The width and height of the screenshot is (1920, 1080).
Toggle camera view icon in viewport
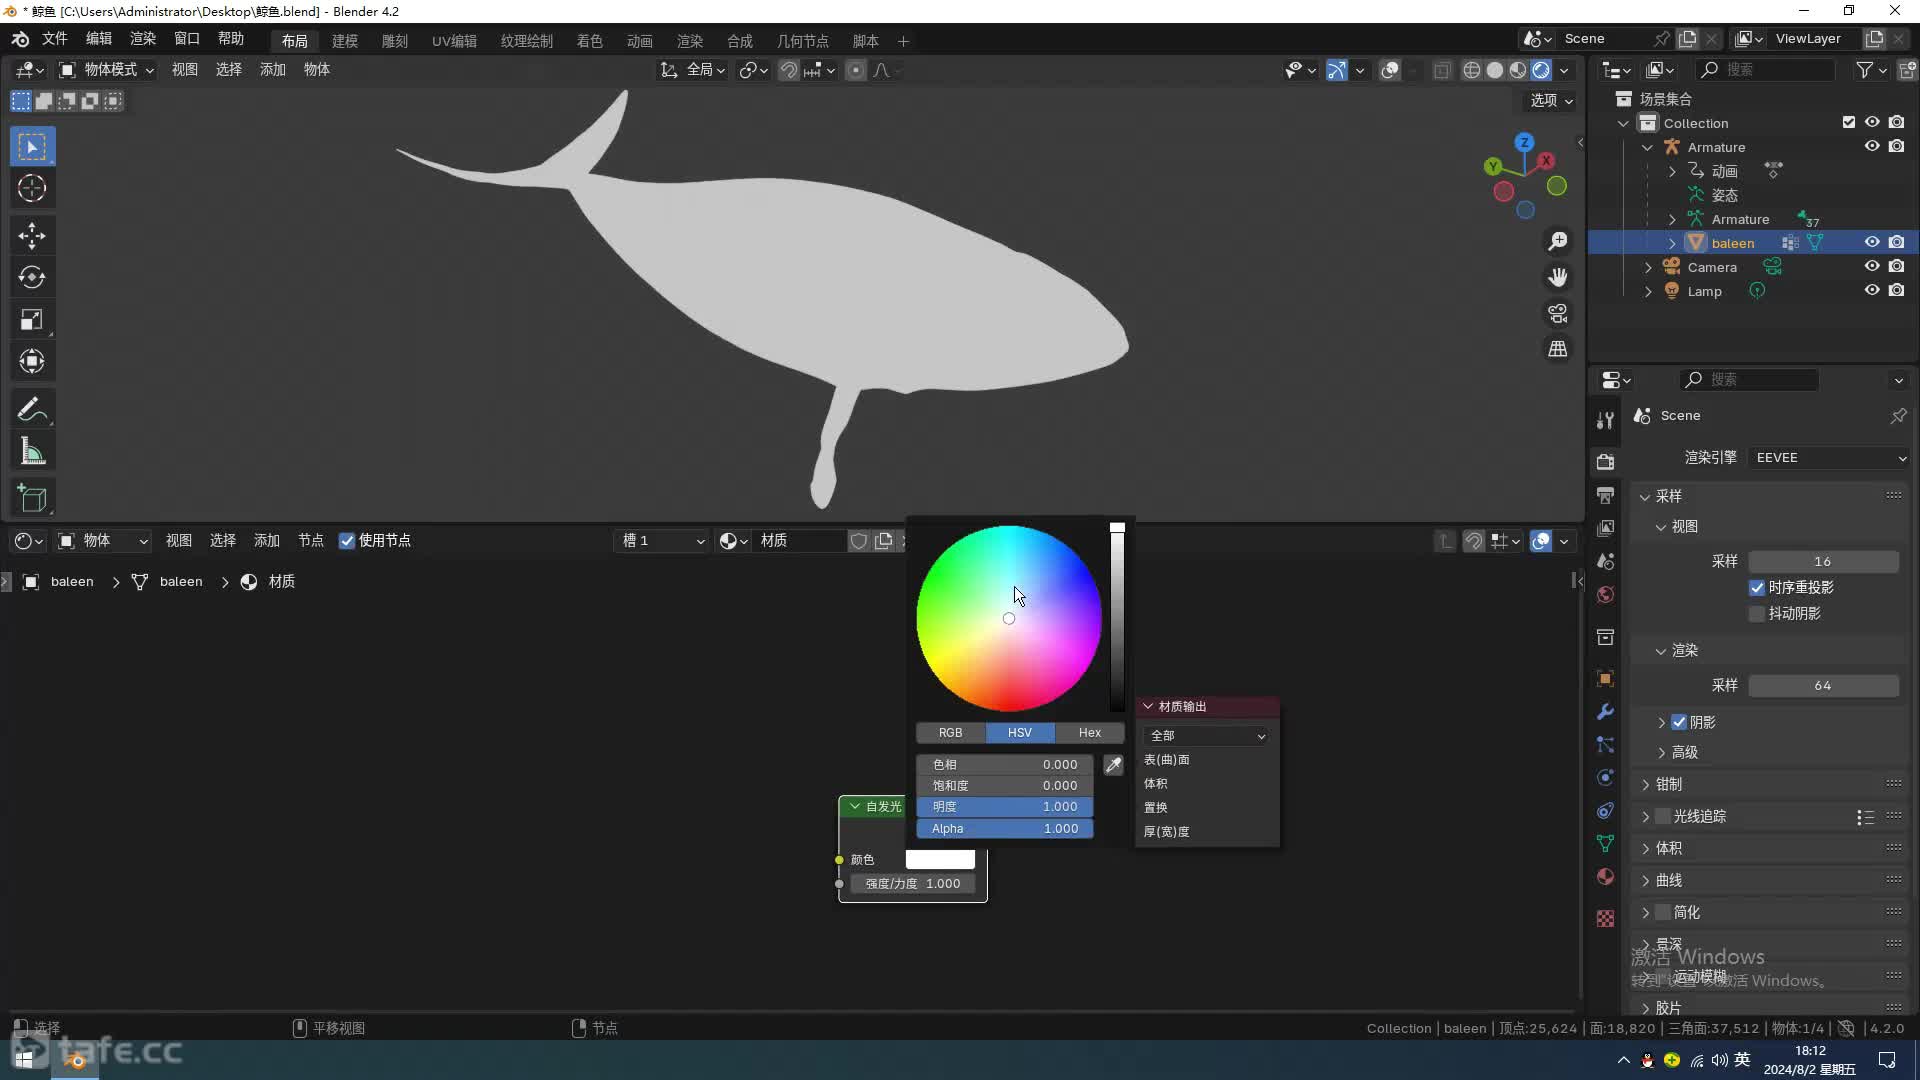point(1558,313)
